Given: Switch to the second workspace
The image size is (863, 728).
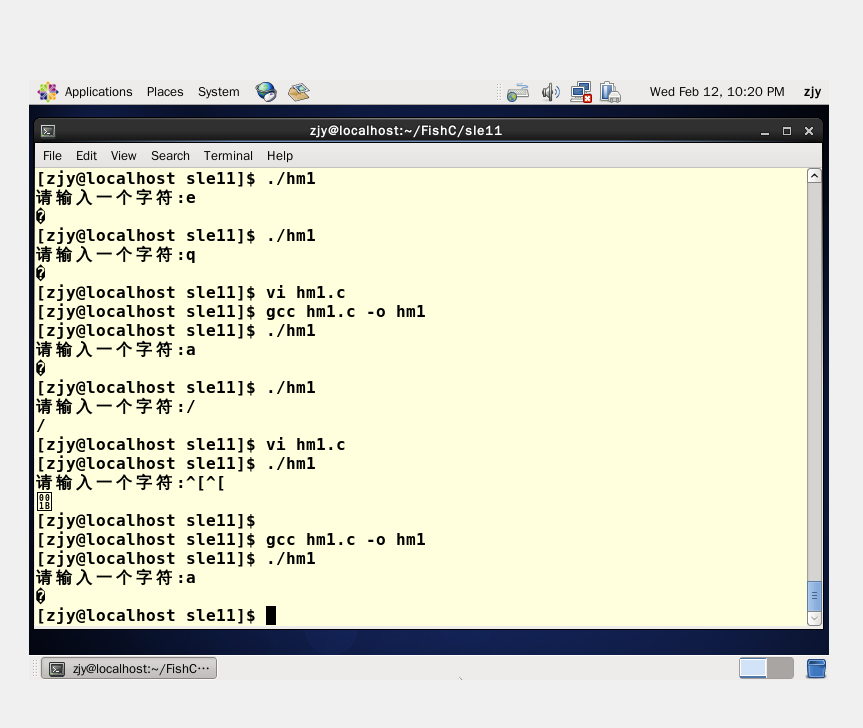Looking at the screenshot, I should tap(780, 668).
